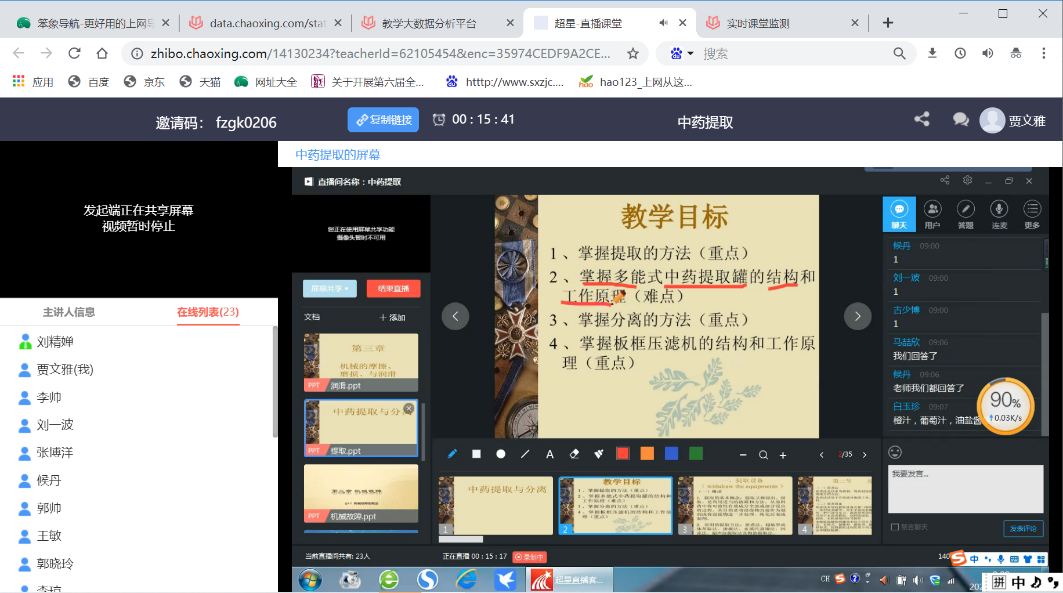This screenshot has height=593, width=1063.
Task: Choose the text 'A' annotation tool
Action: pyautogui.click(x=549, y=454)
